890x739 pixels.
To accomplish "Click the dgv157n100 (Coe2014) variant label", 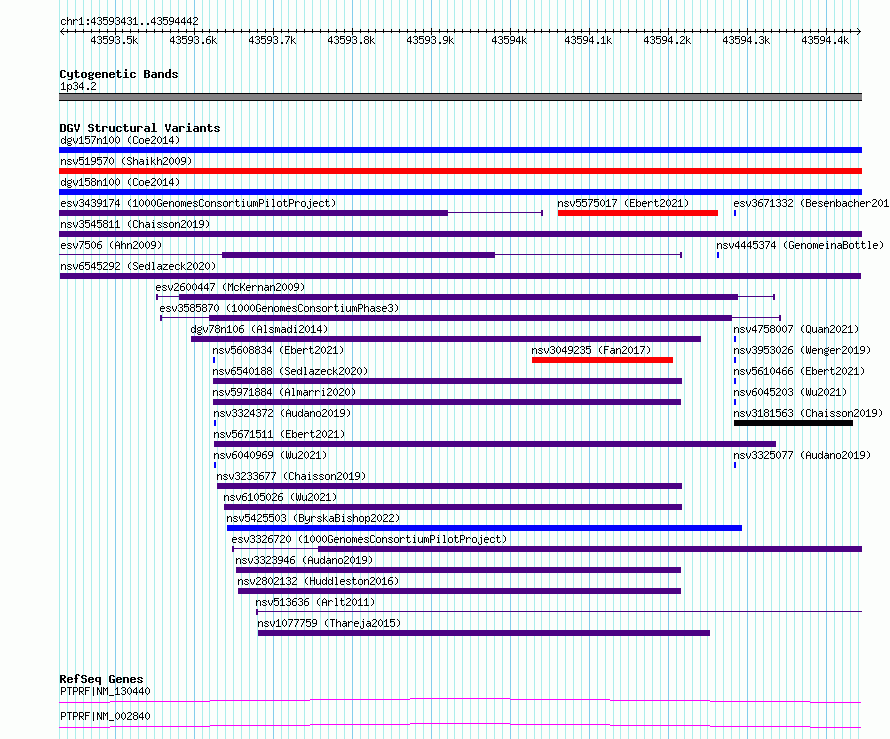I will point(120,140).
